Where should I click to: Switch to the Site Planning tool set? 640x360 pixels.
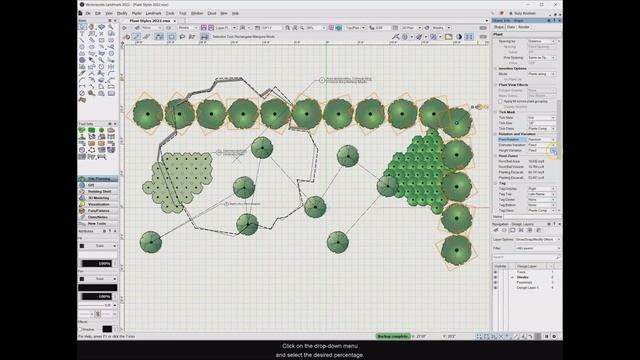point(98,179)
